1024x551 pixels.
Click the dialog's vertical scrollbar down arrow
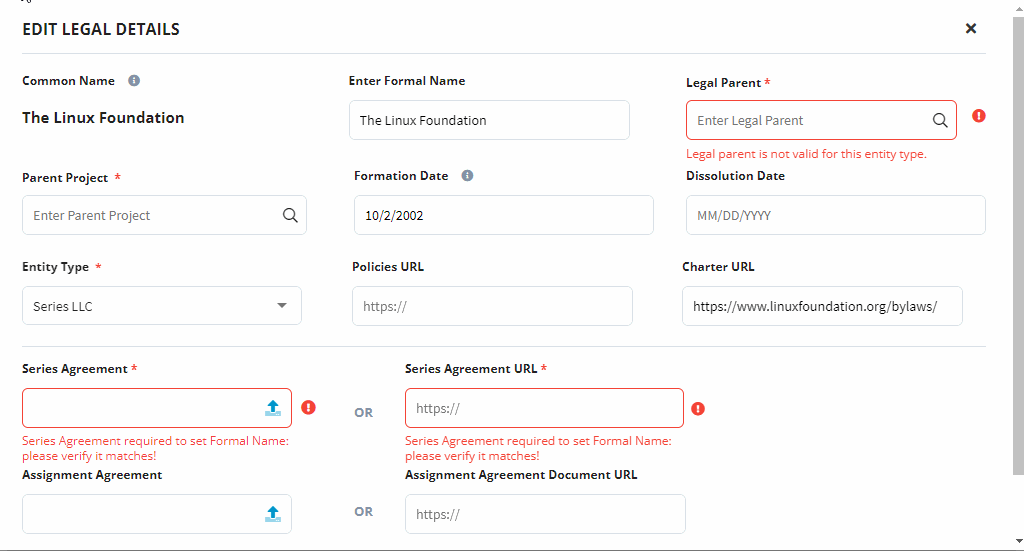pos(1019,541)
